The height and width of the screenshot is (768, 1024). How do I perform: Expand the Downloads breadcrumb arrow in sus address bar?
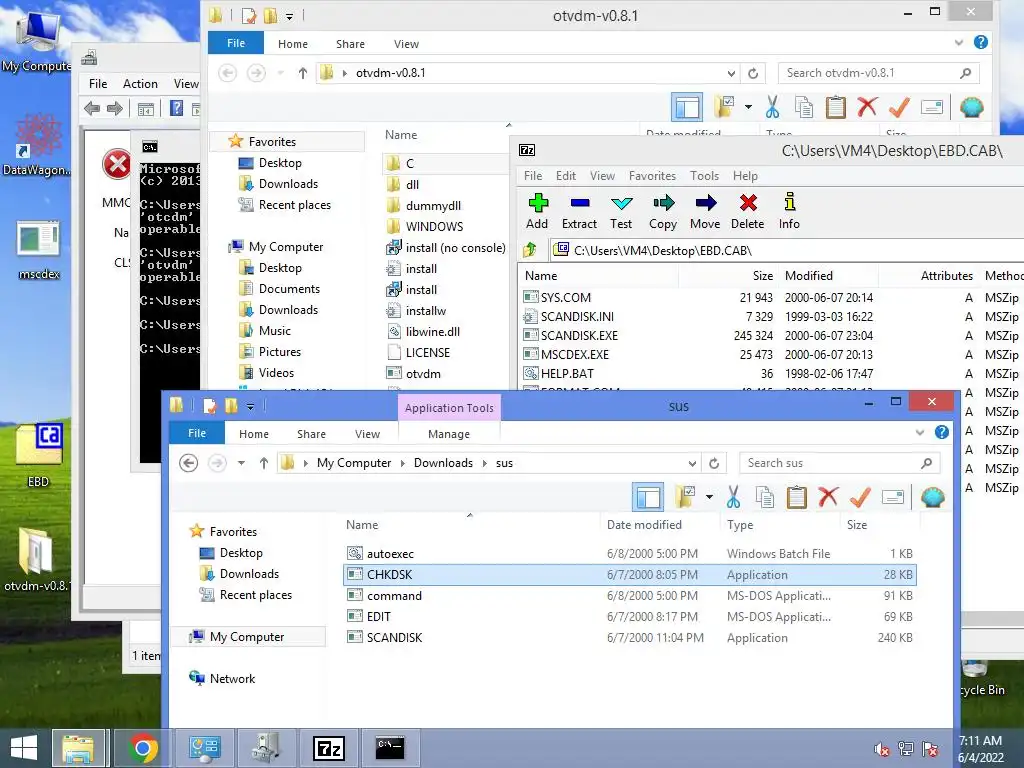click(485, 463)
